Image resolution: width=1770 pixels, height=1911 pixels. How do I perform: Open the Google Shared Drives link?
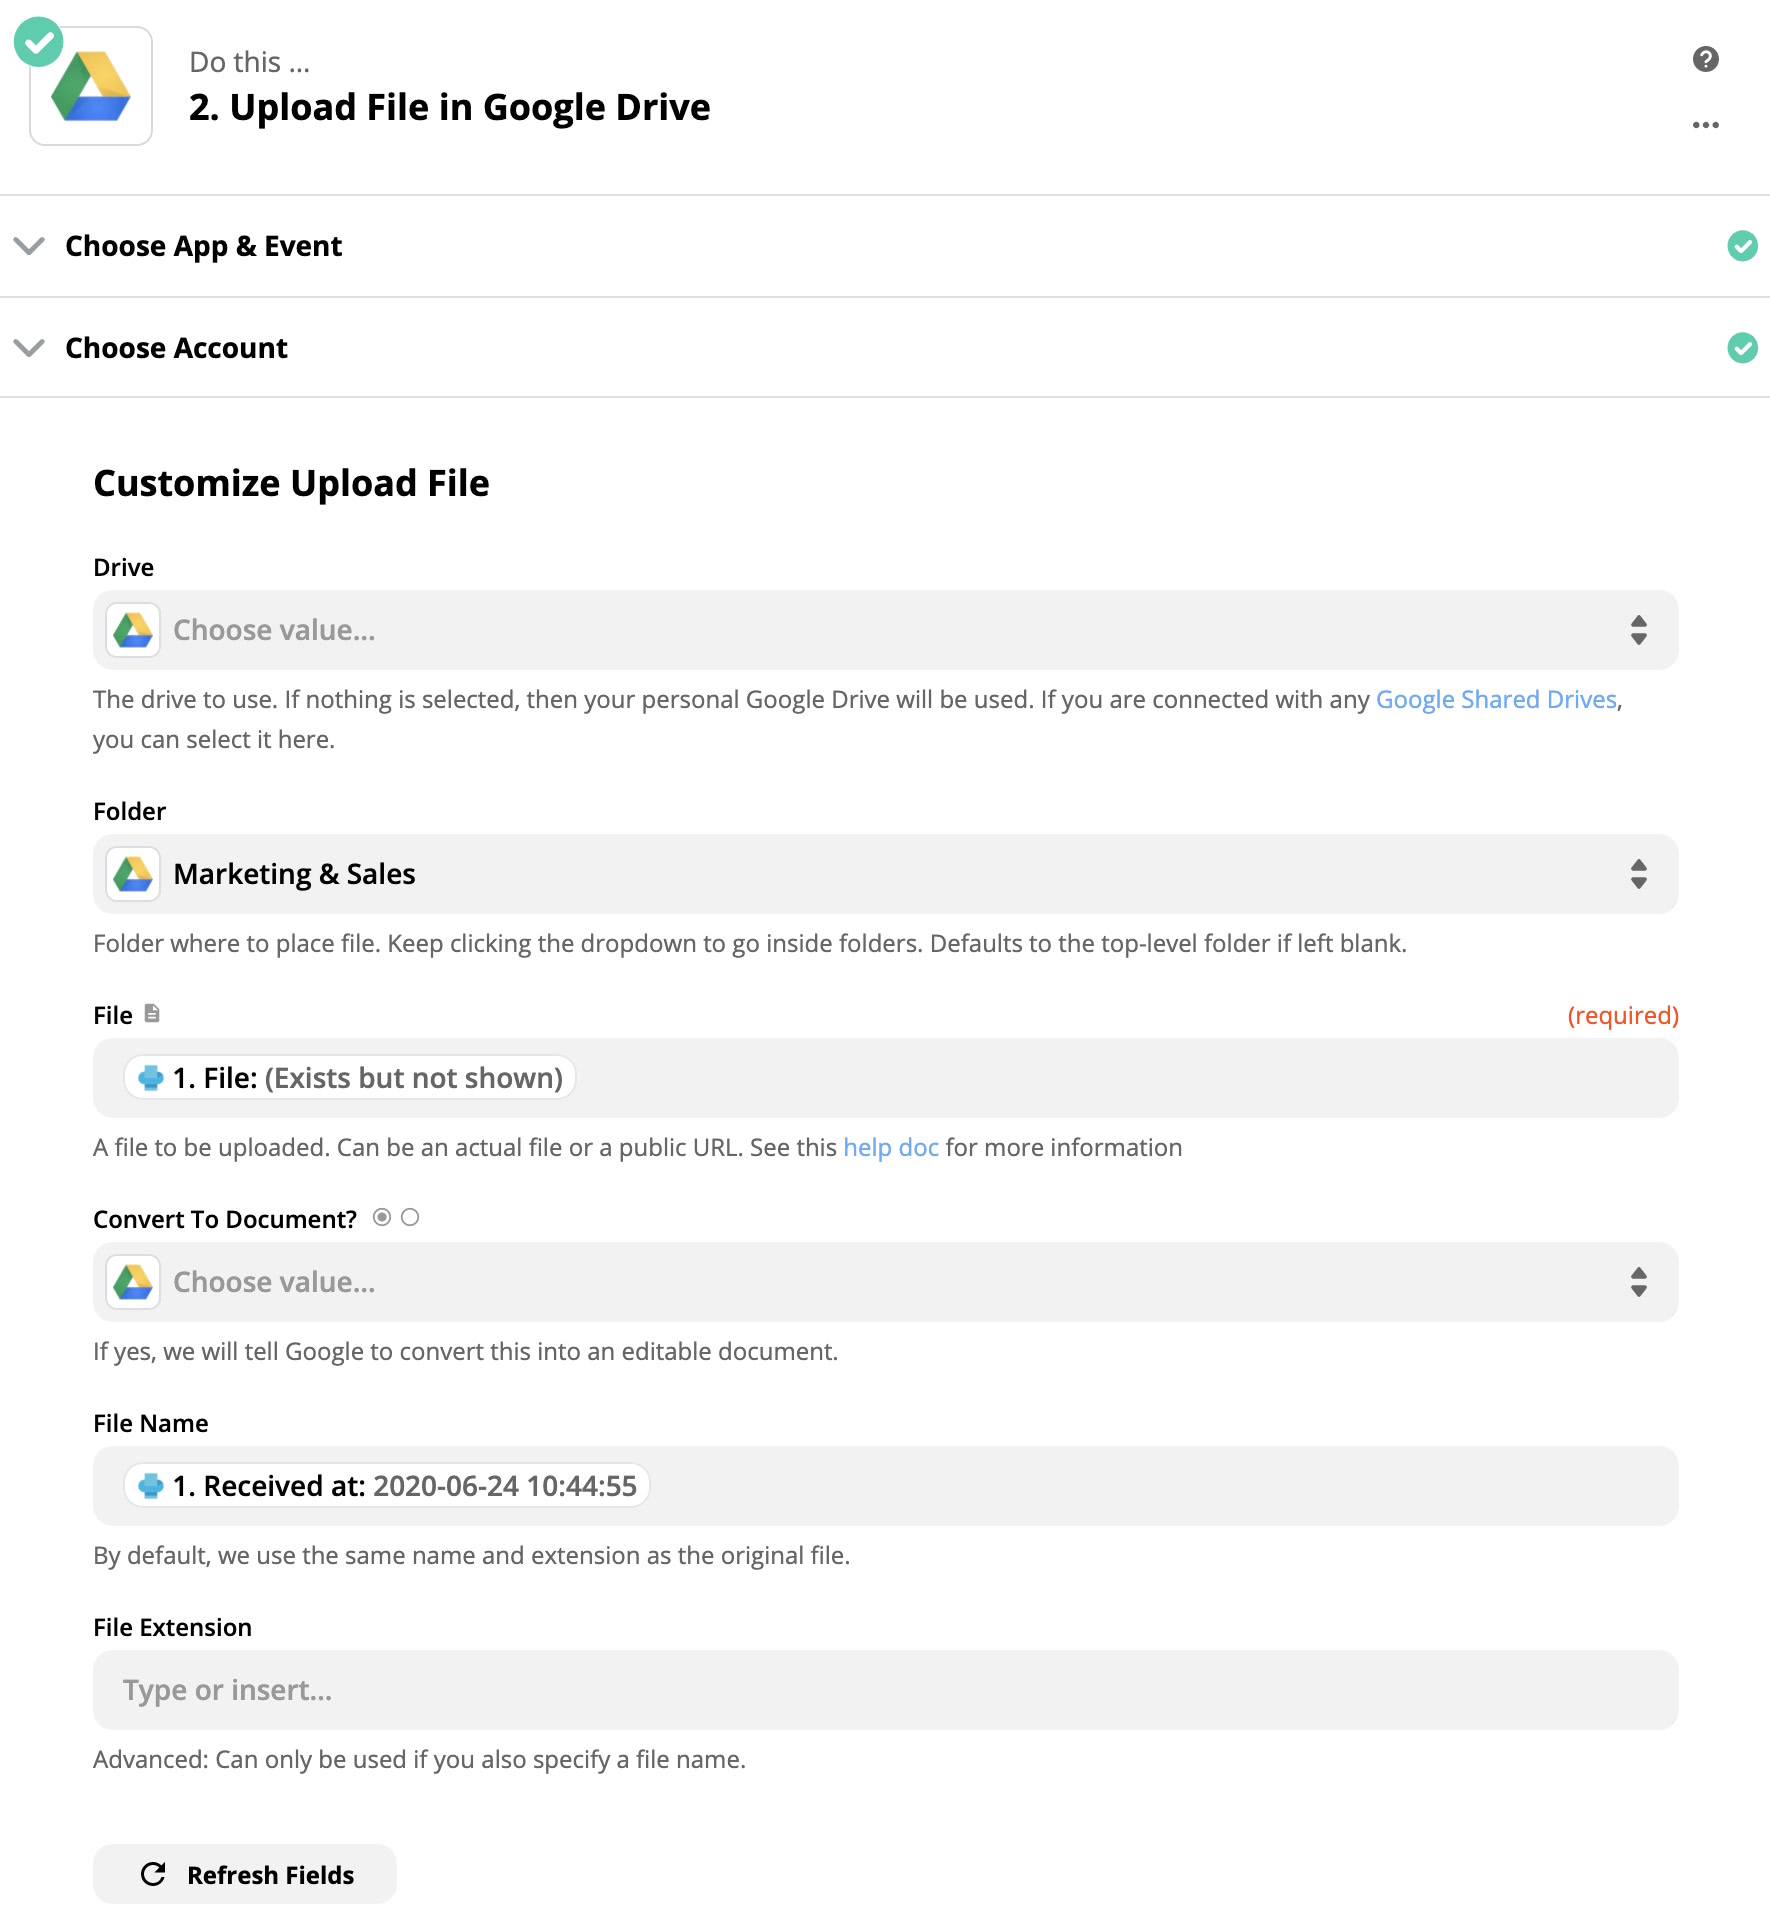click(1496, 699)
